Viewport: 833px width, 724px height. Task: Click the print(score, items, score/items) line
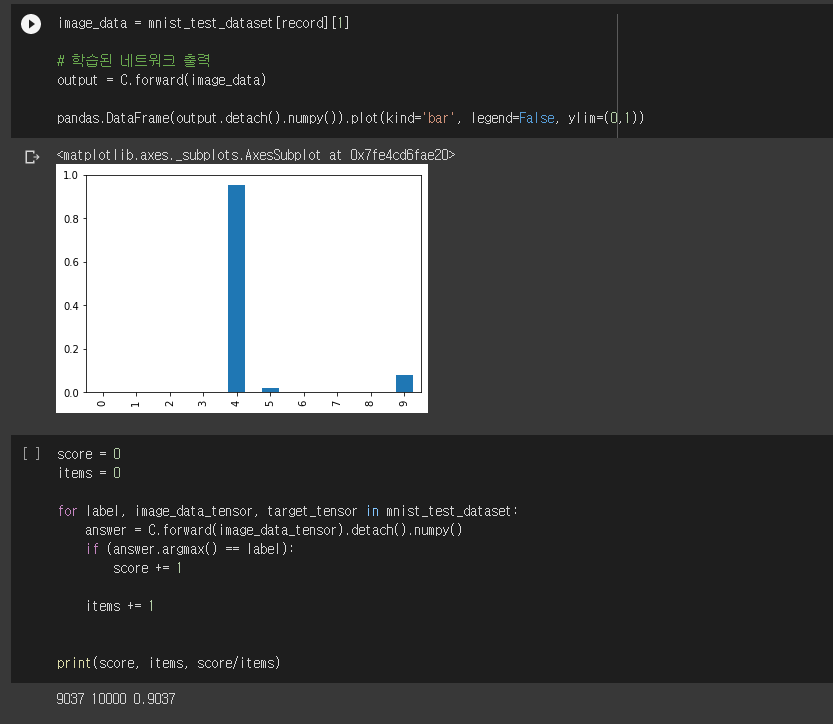pyautogui.click(x=168, y=663)
